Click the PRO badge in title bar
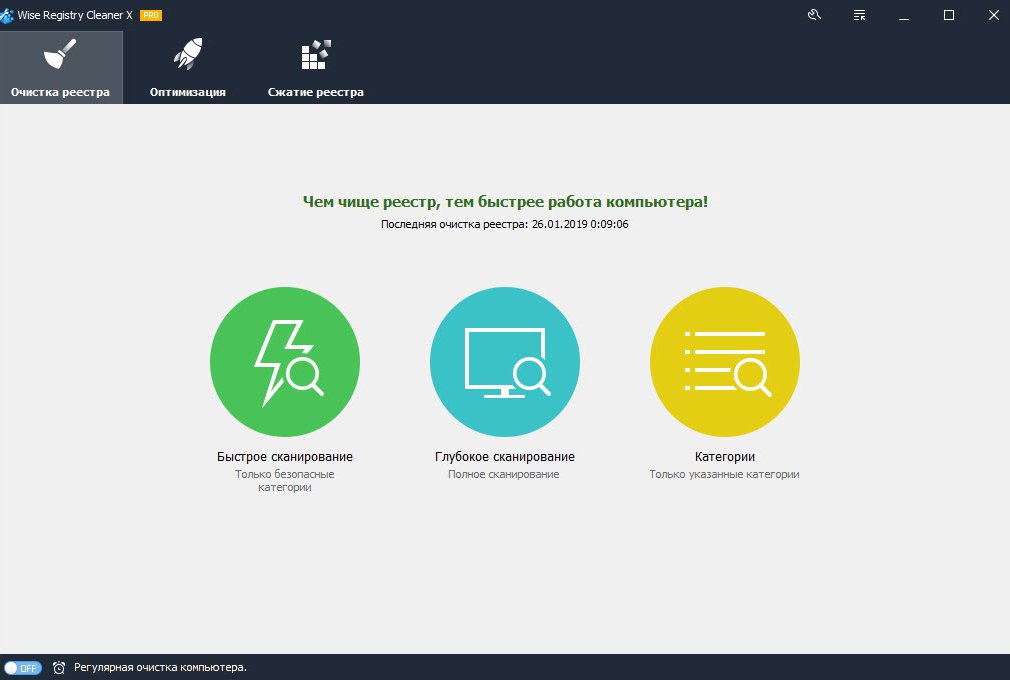The width and height of the screenshot is (1010, 680). (151, 15)
